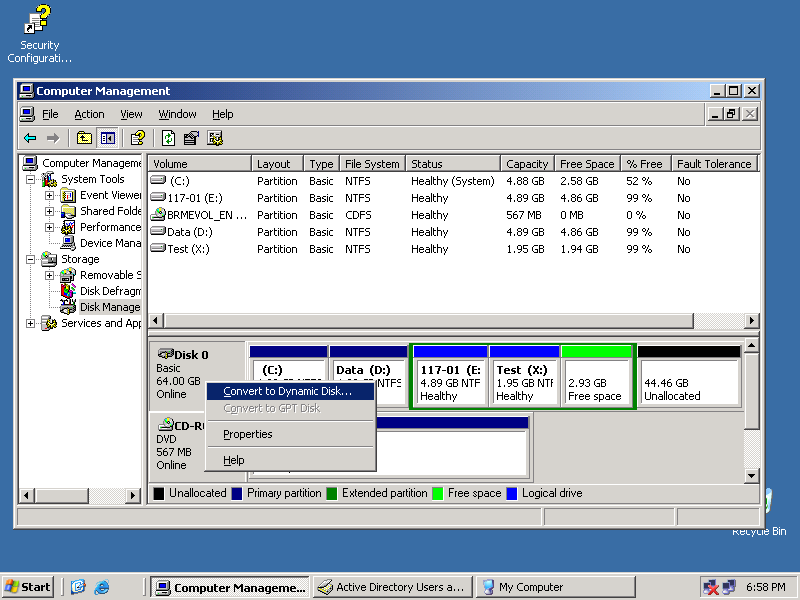Select the 44.46 GB Unallocated block
This screenshot has height=600, width=800.
[x=689, y=376]
